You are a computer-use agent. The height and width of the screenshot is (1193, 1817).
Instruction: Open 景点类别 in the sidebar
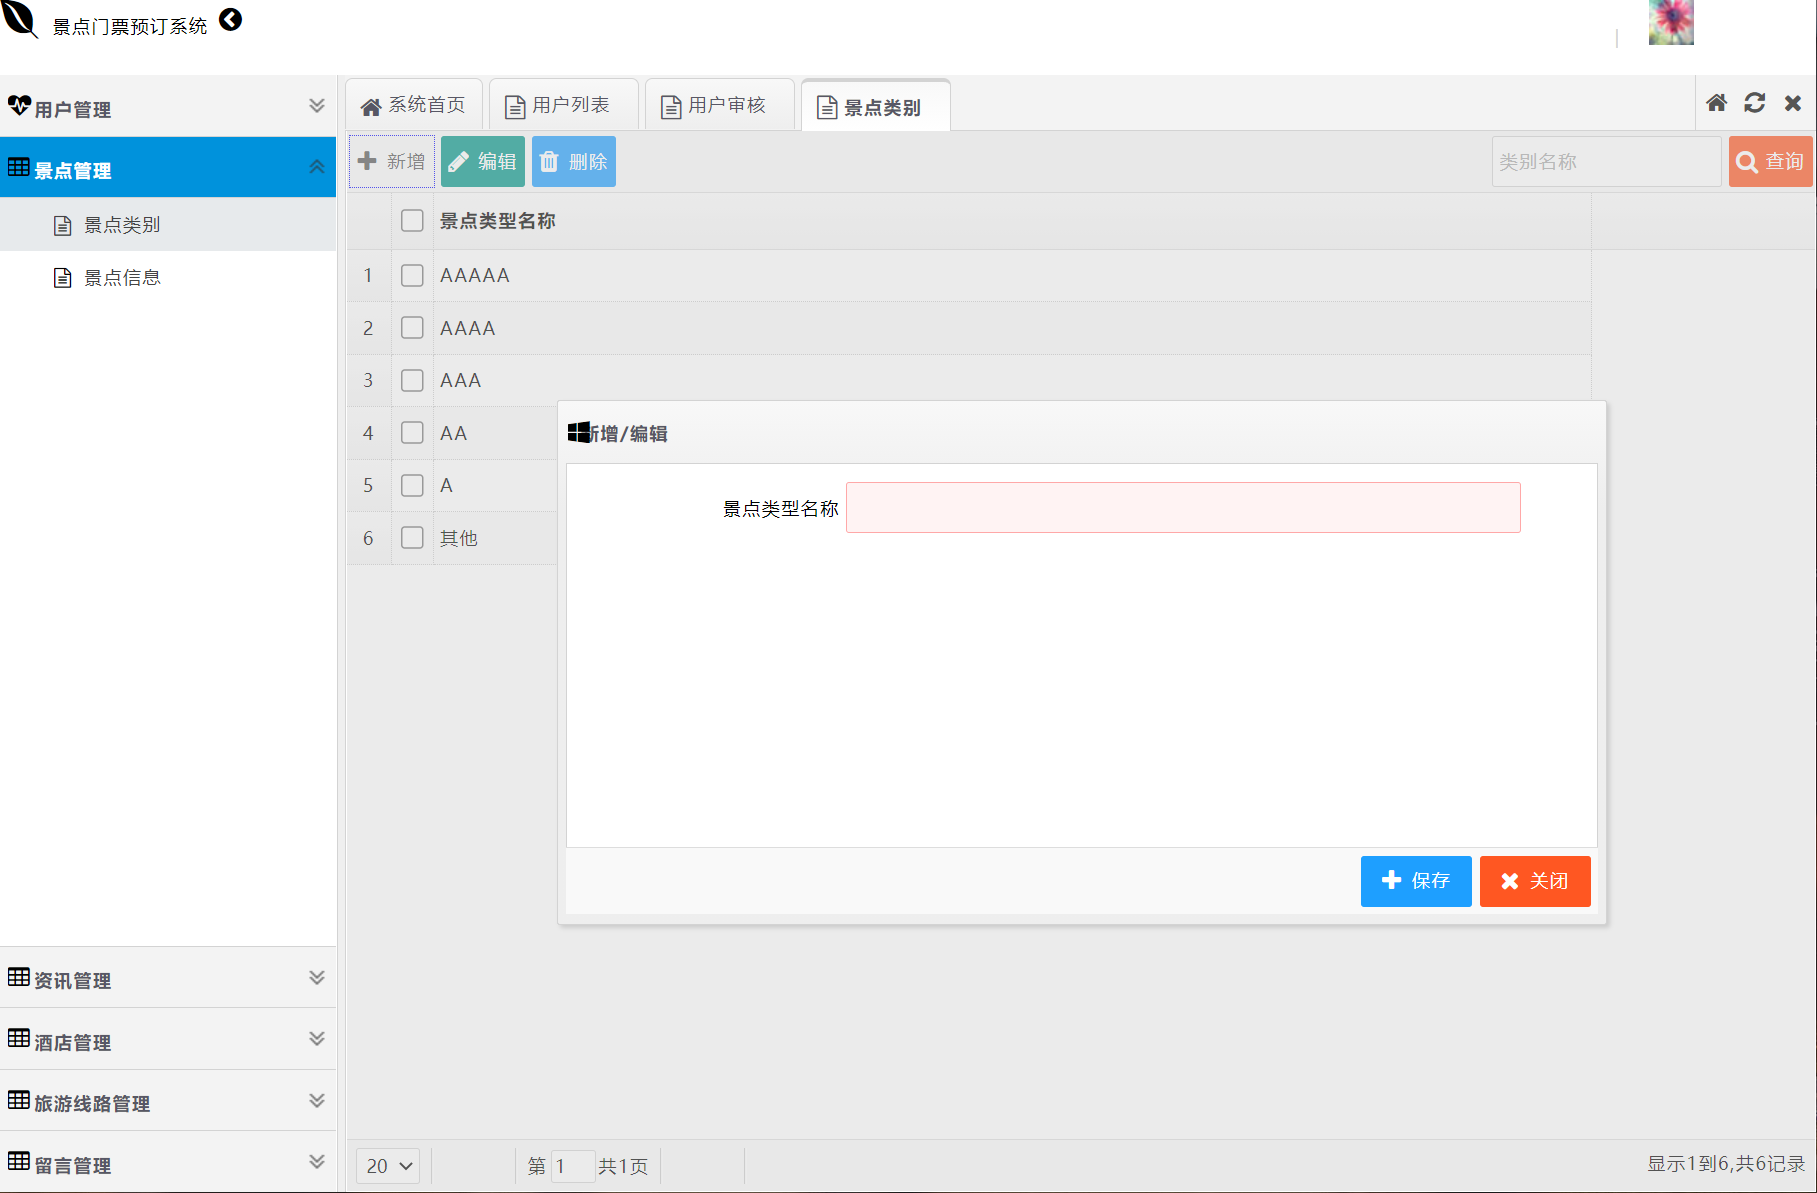coord(168,225)
